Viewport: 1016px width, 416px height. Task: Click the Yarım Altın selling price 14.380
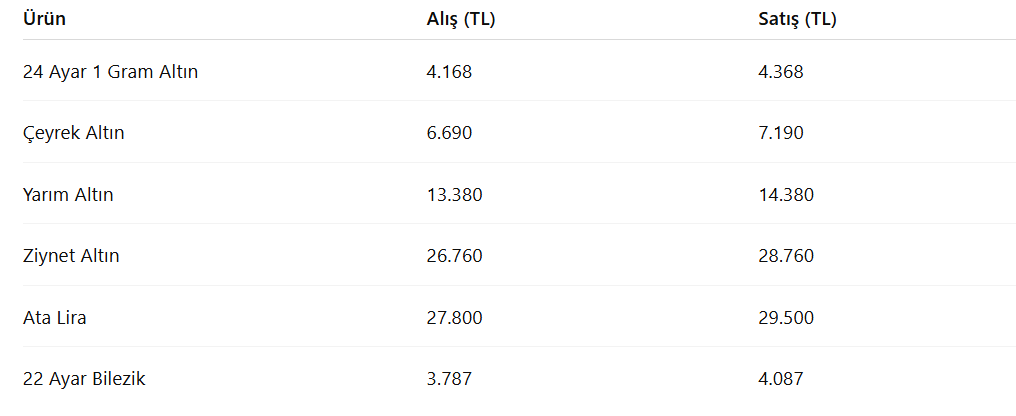click(786, 194)
